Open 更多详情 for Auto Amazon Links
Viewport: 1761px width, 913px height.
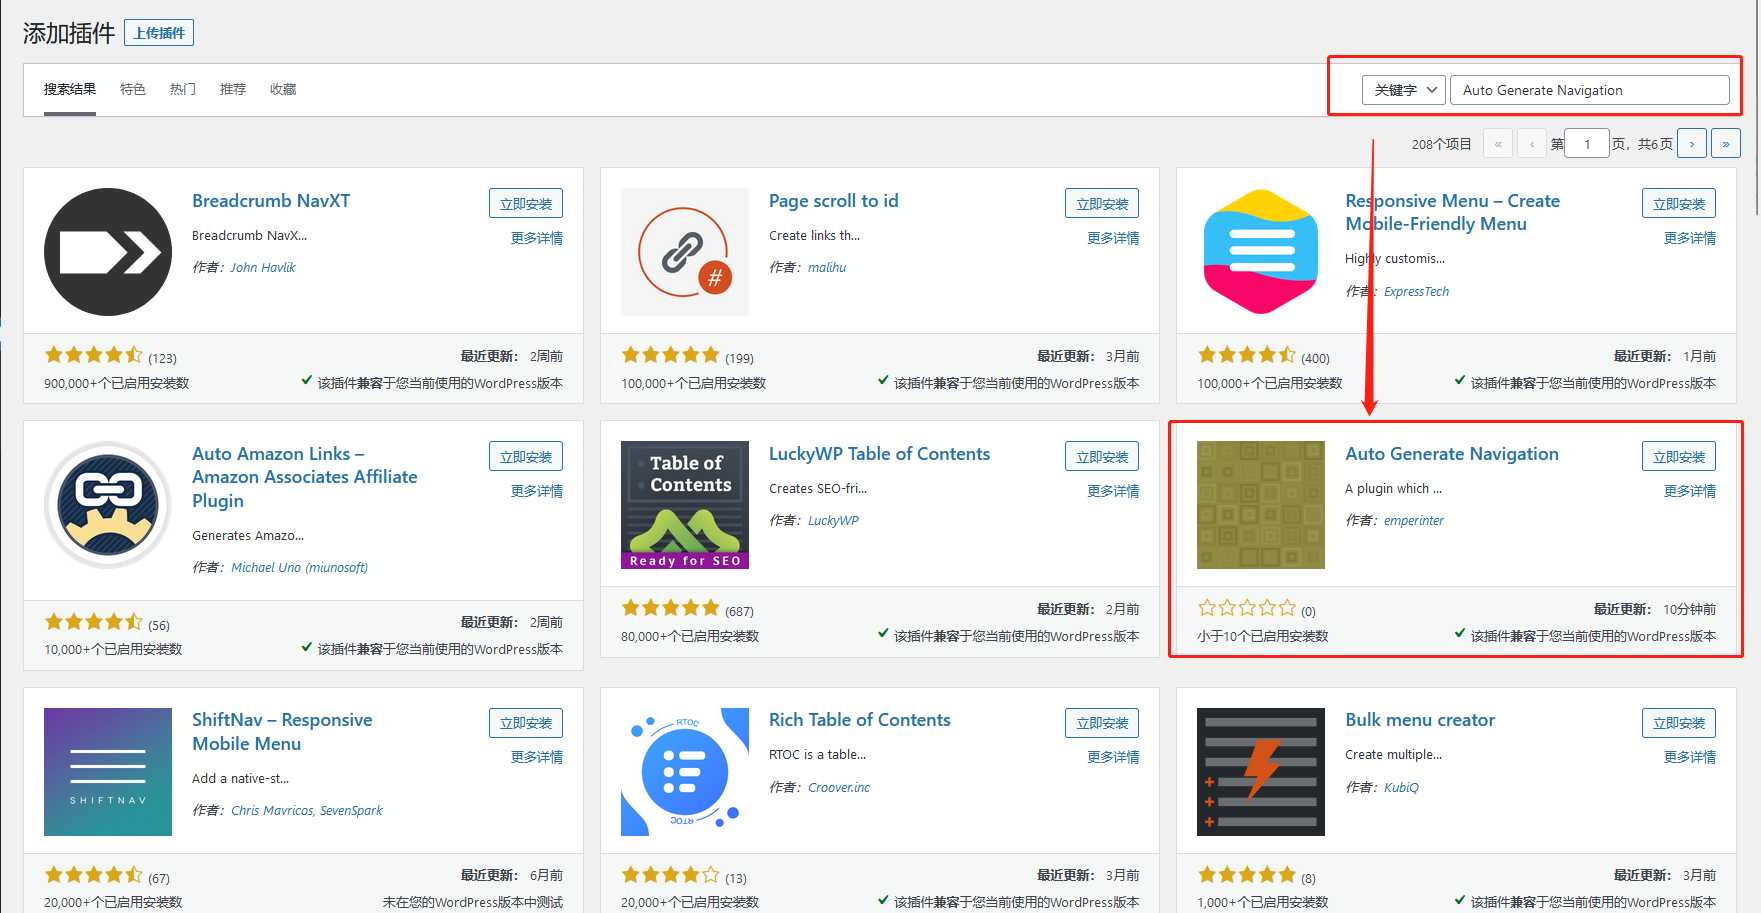pos(537,491)
